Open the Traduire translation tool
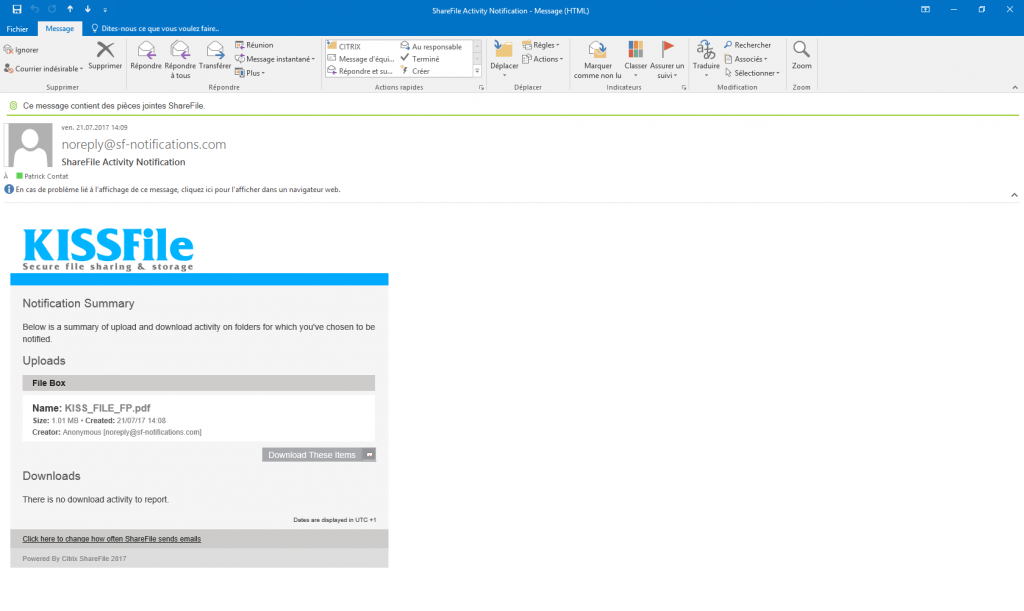The height and width of the screenshot is (611, 1024). coord(707,58)
